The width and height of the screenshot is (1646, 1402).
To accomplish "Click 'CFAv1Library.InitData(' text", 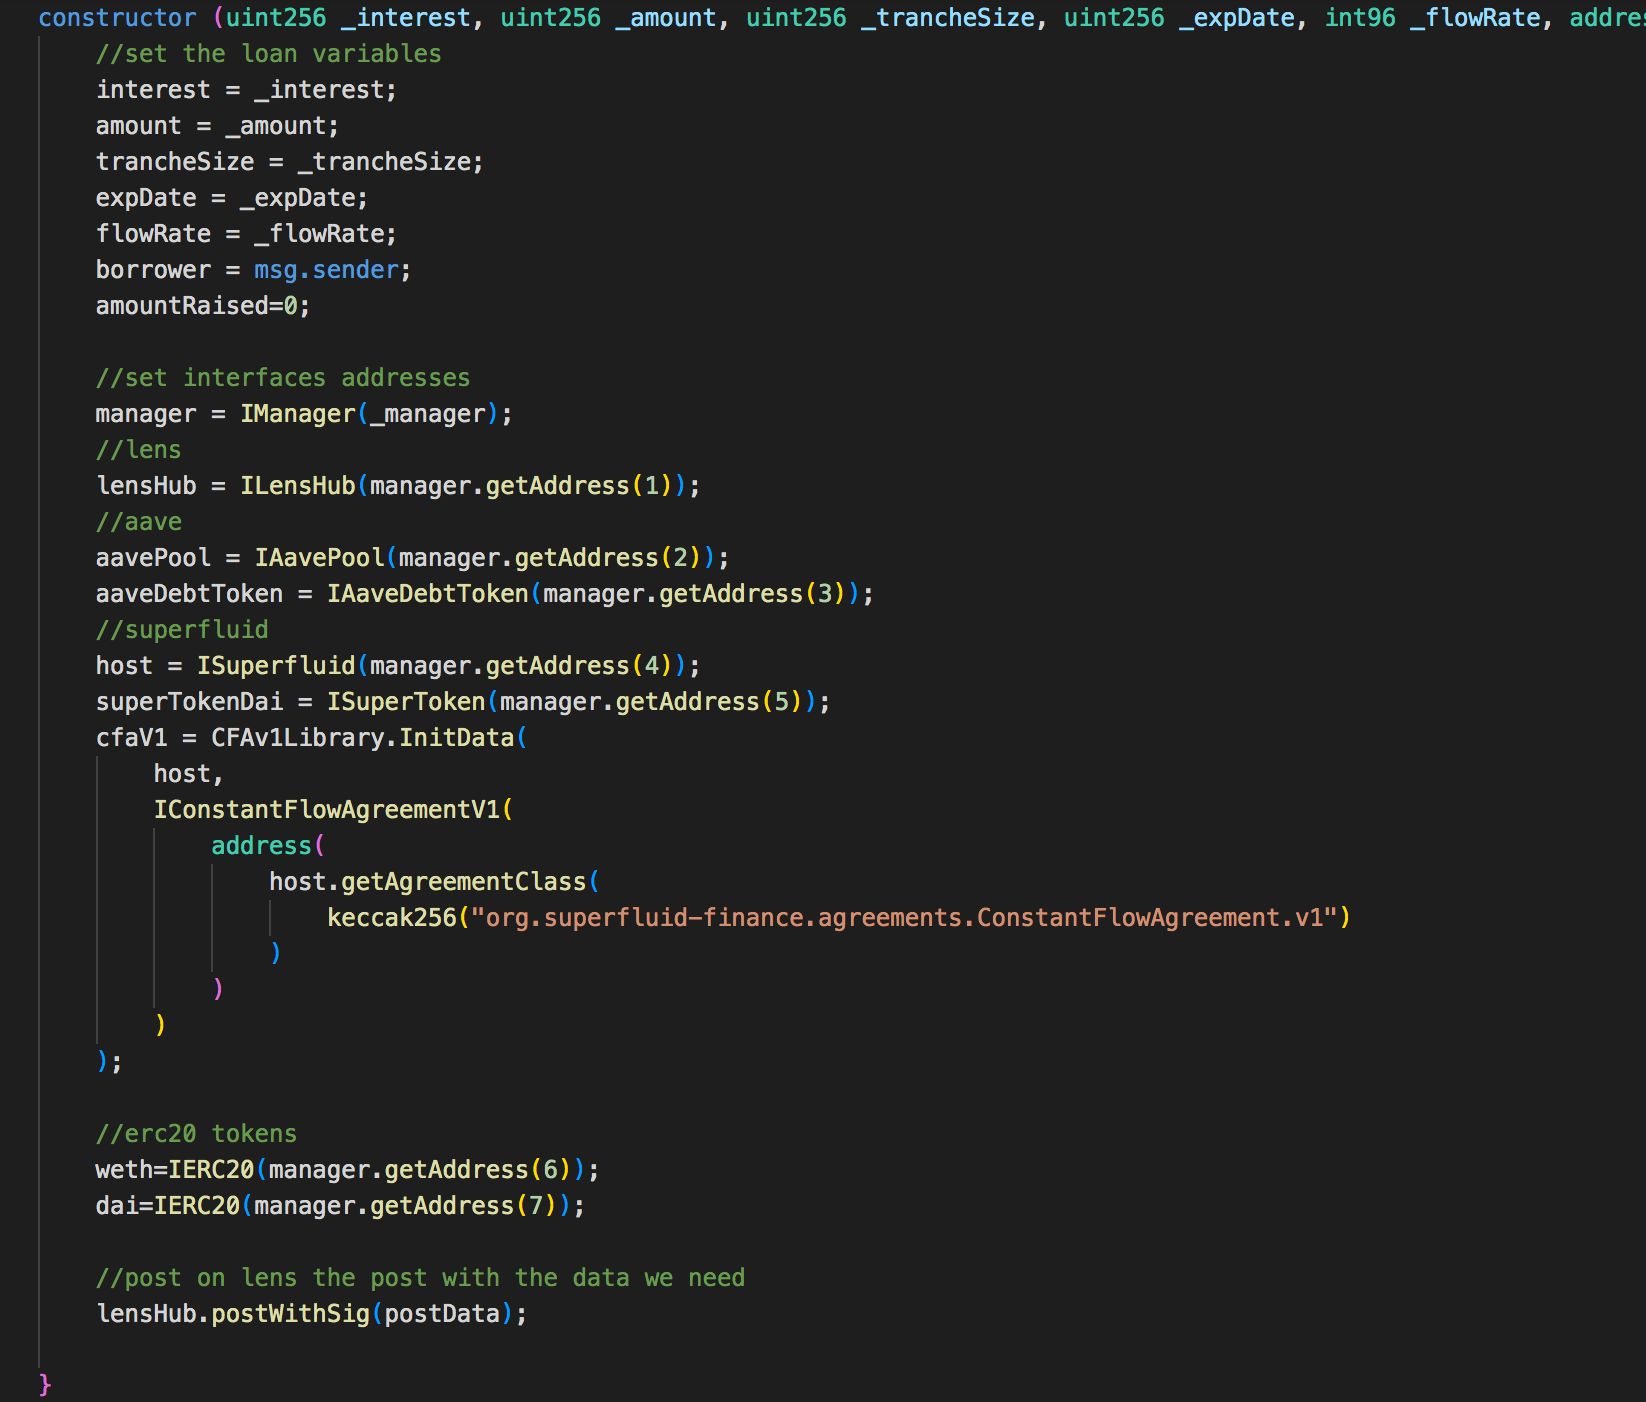I will (369, 738).
